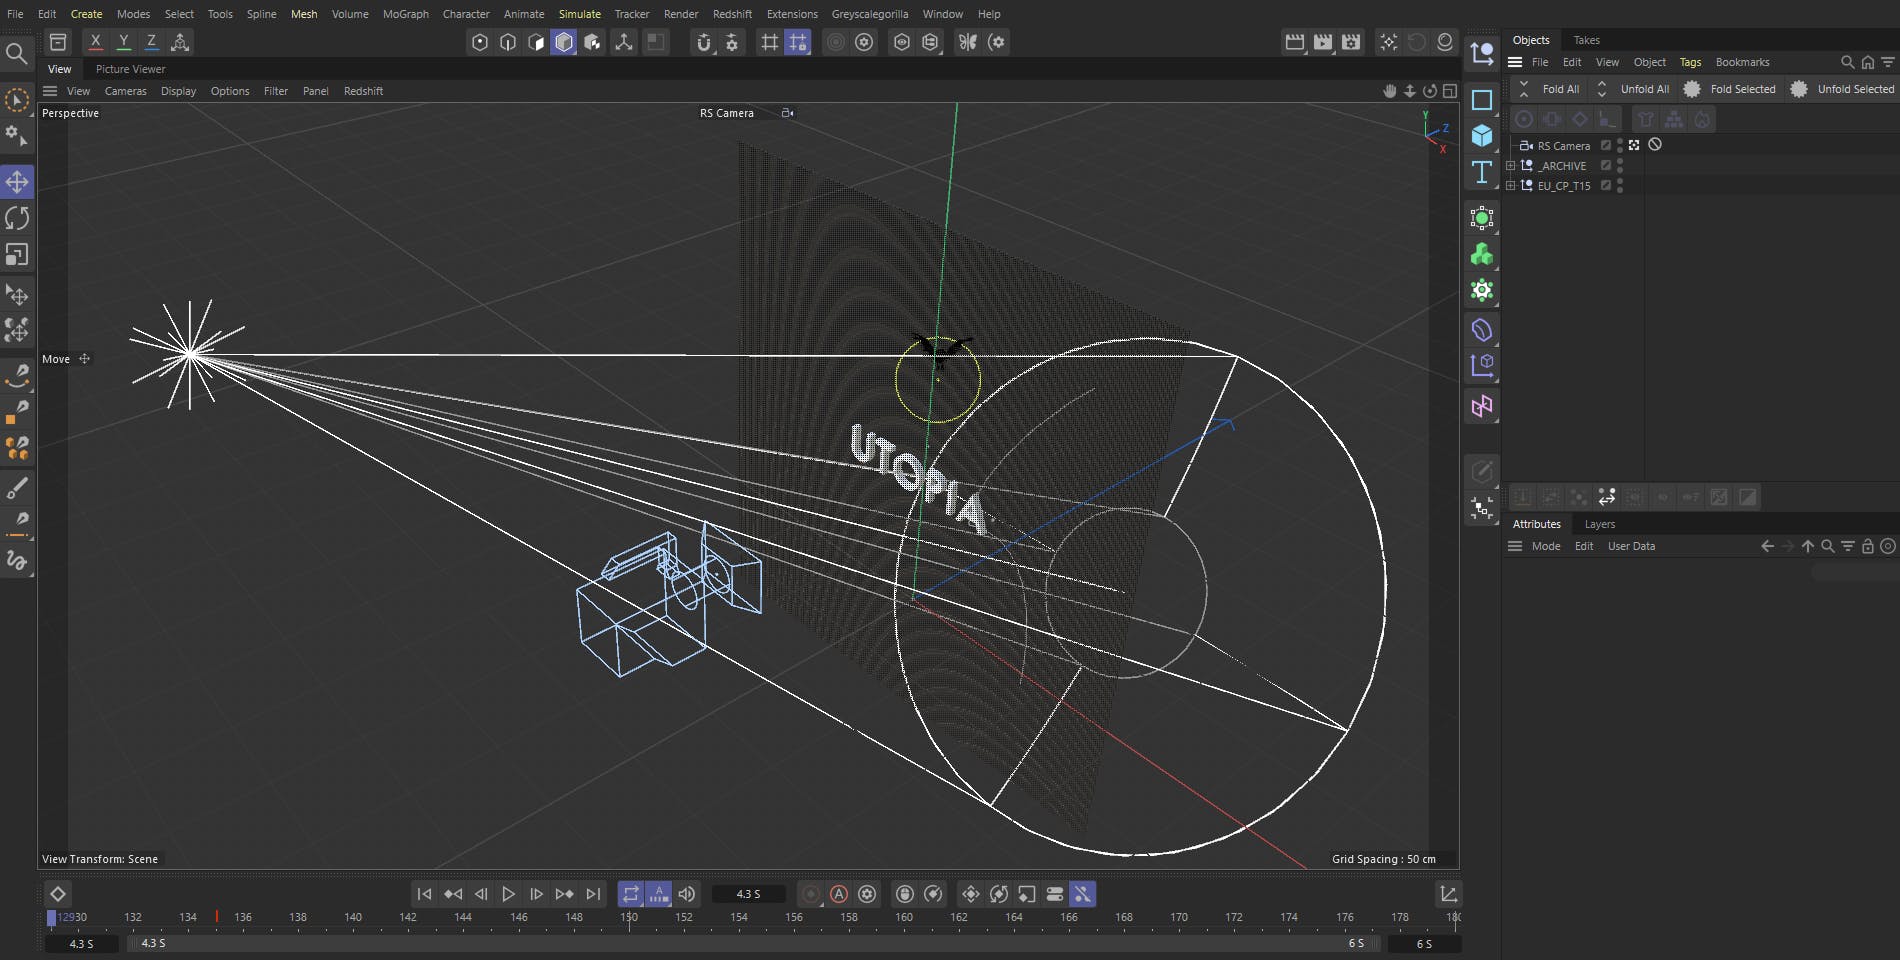Expand the EU_CP_T15 object tree
Screen dimensions: 1900x960
coord(1511,186)
